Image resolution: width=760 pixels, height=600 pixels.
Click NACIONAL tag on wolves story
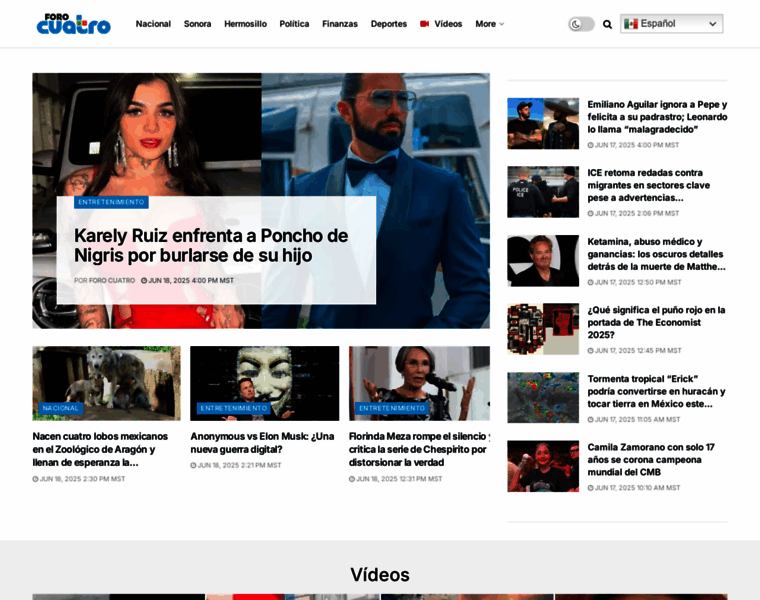click(61, 408)
